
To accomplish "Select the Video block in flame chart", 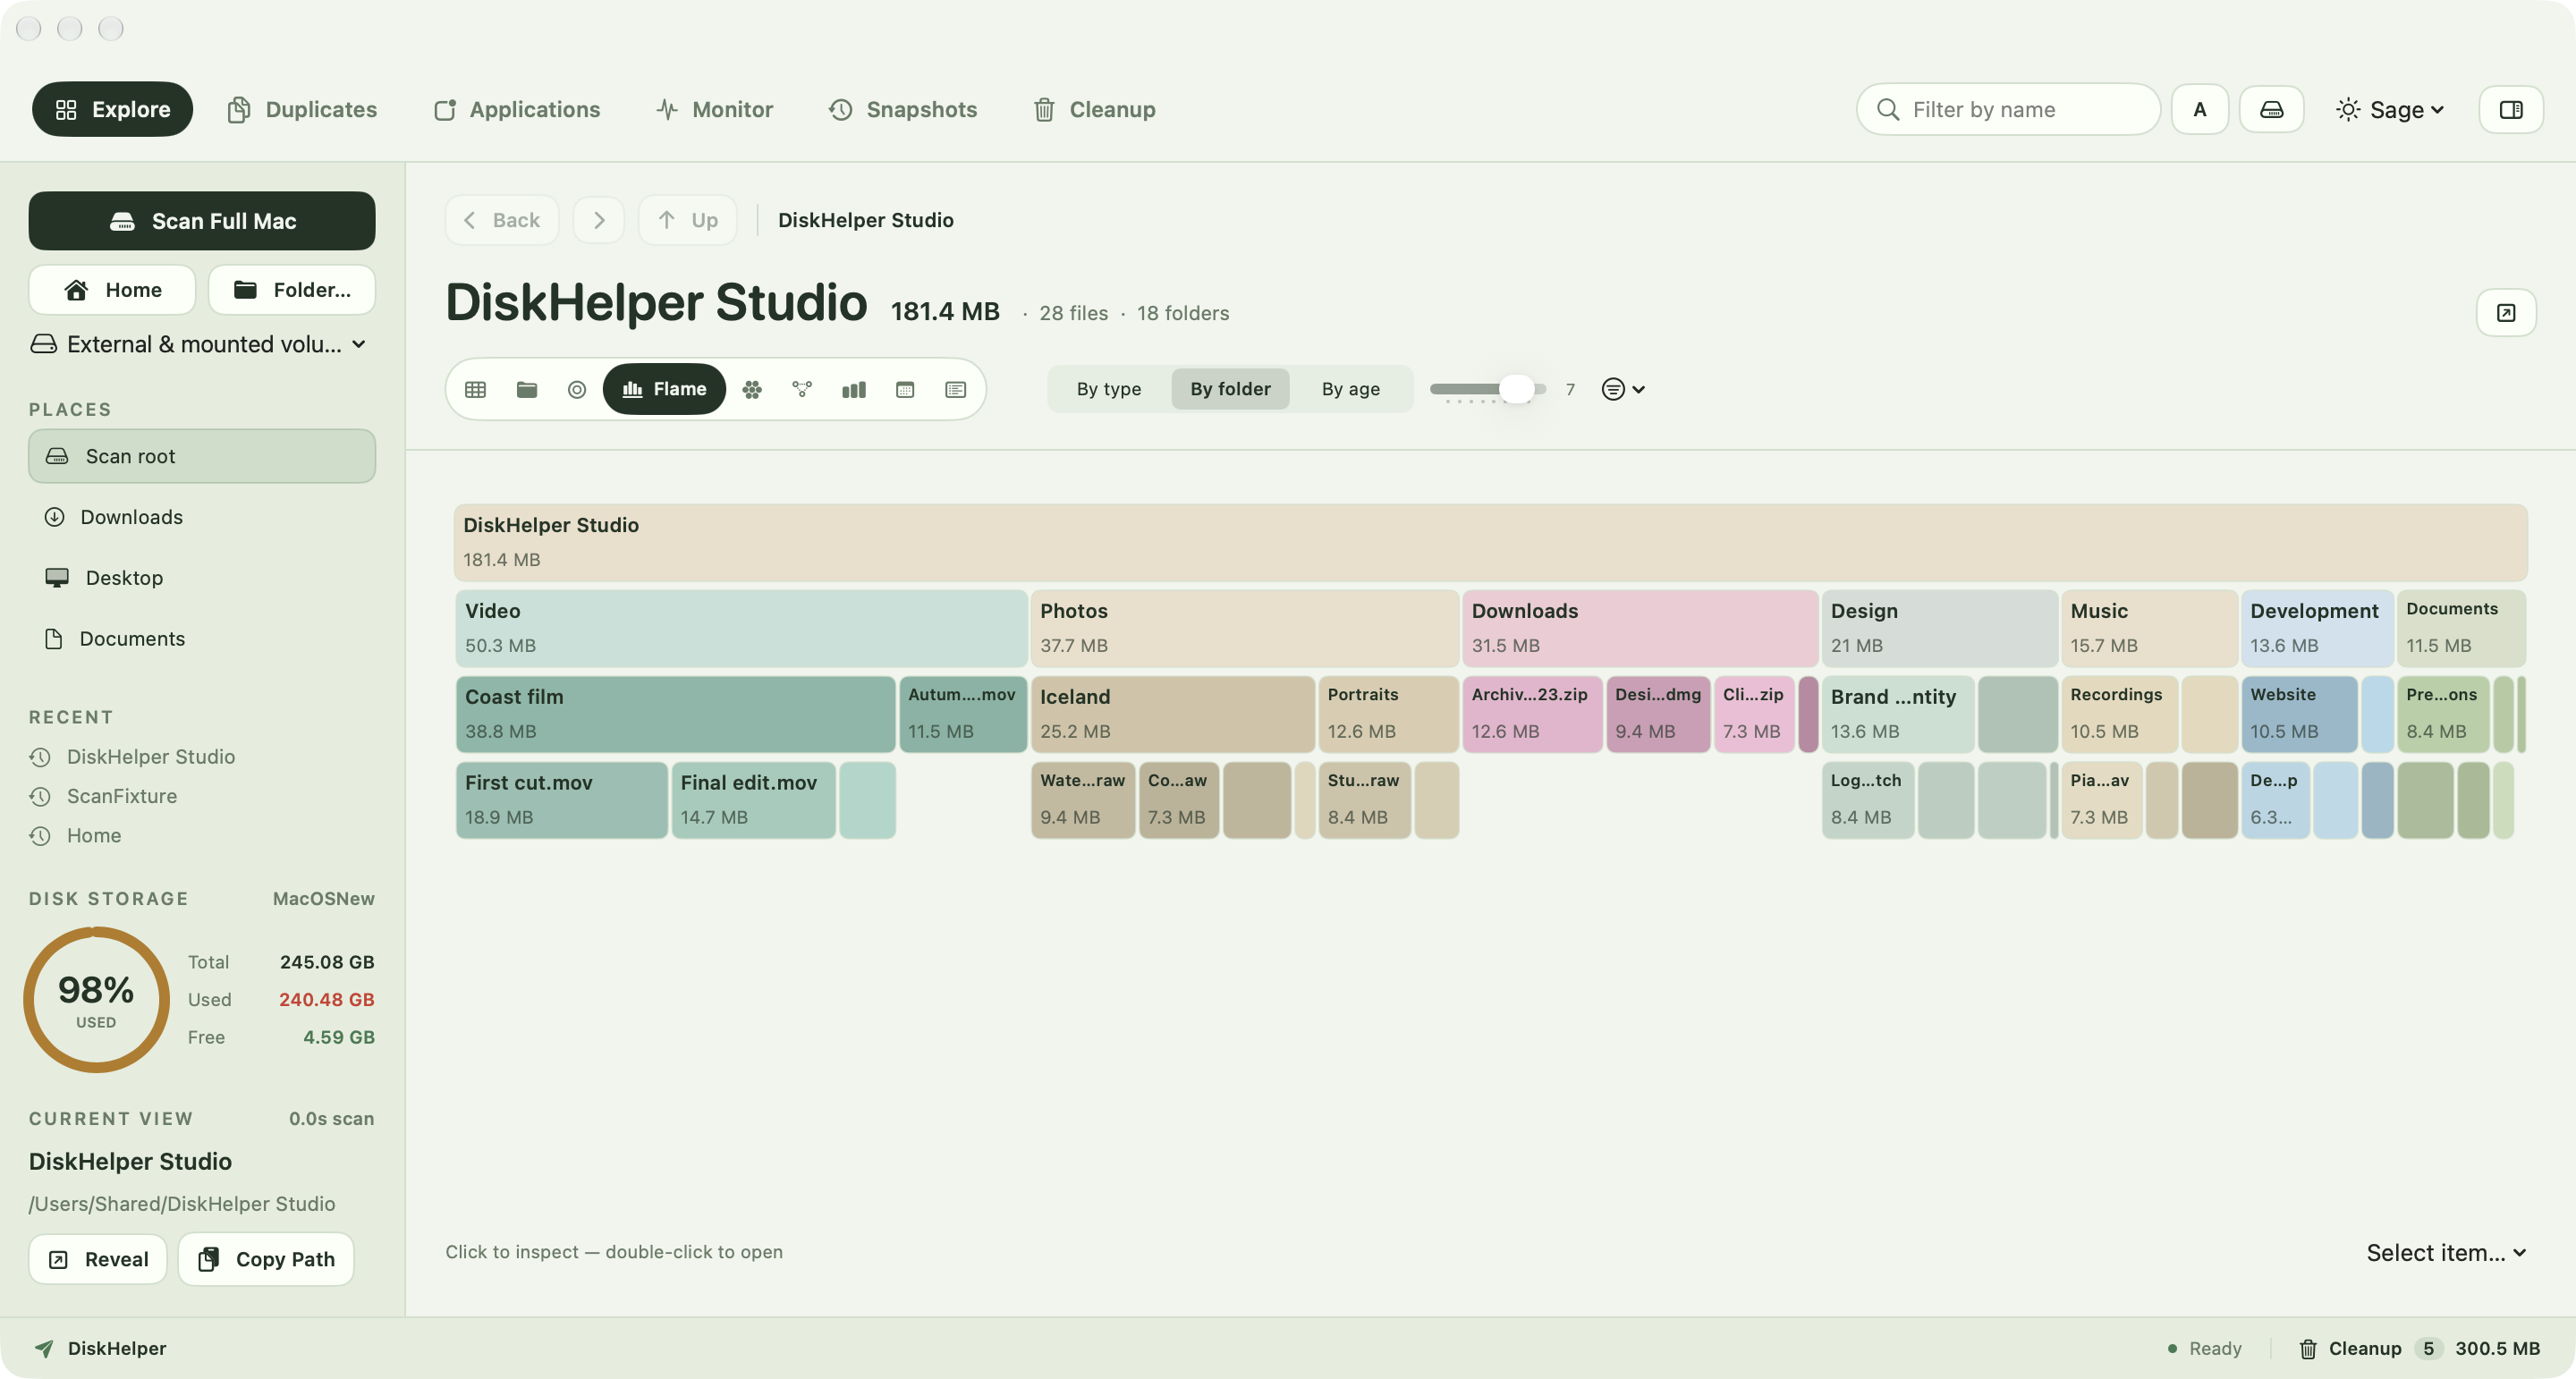I will coord(742,628).
